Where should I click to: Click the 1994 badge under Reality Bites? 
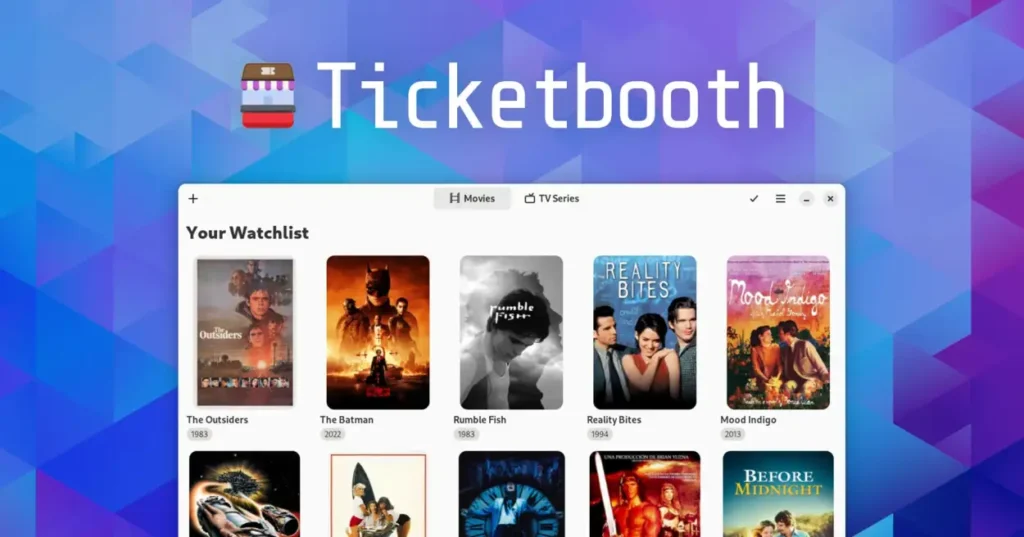600,434
